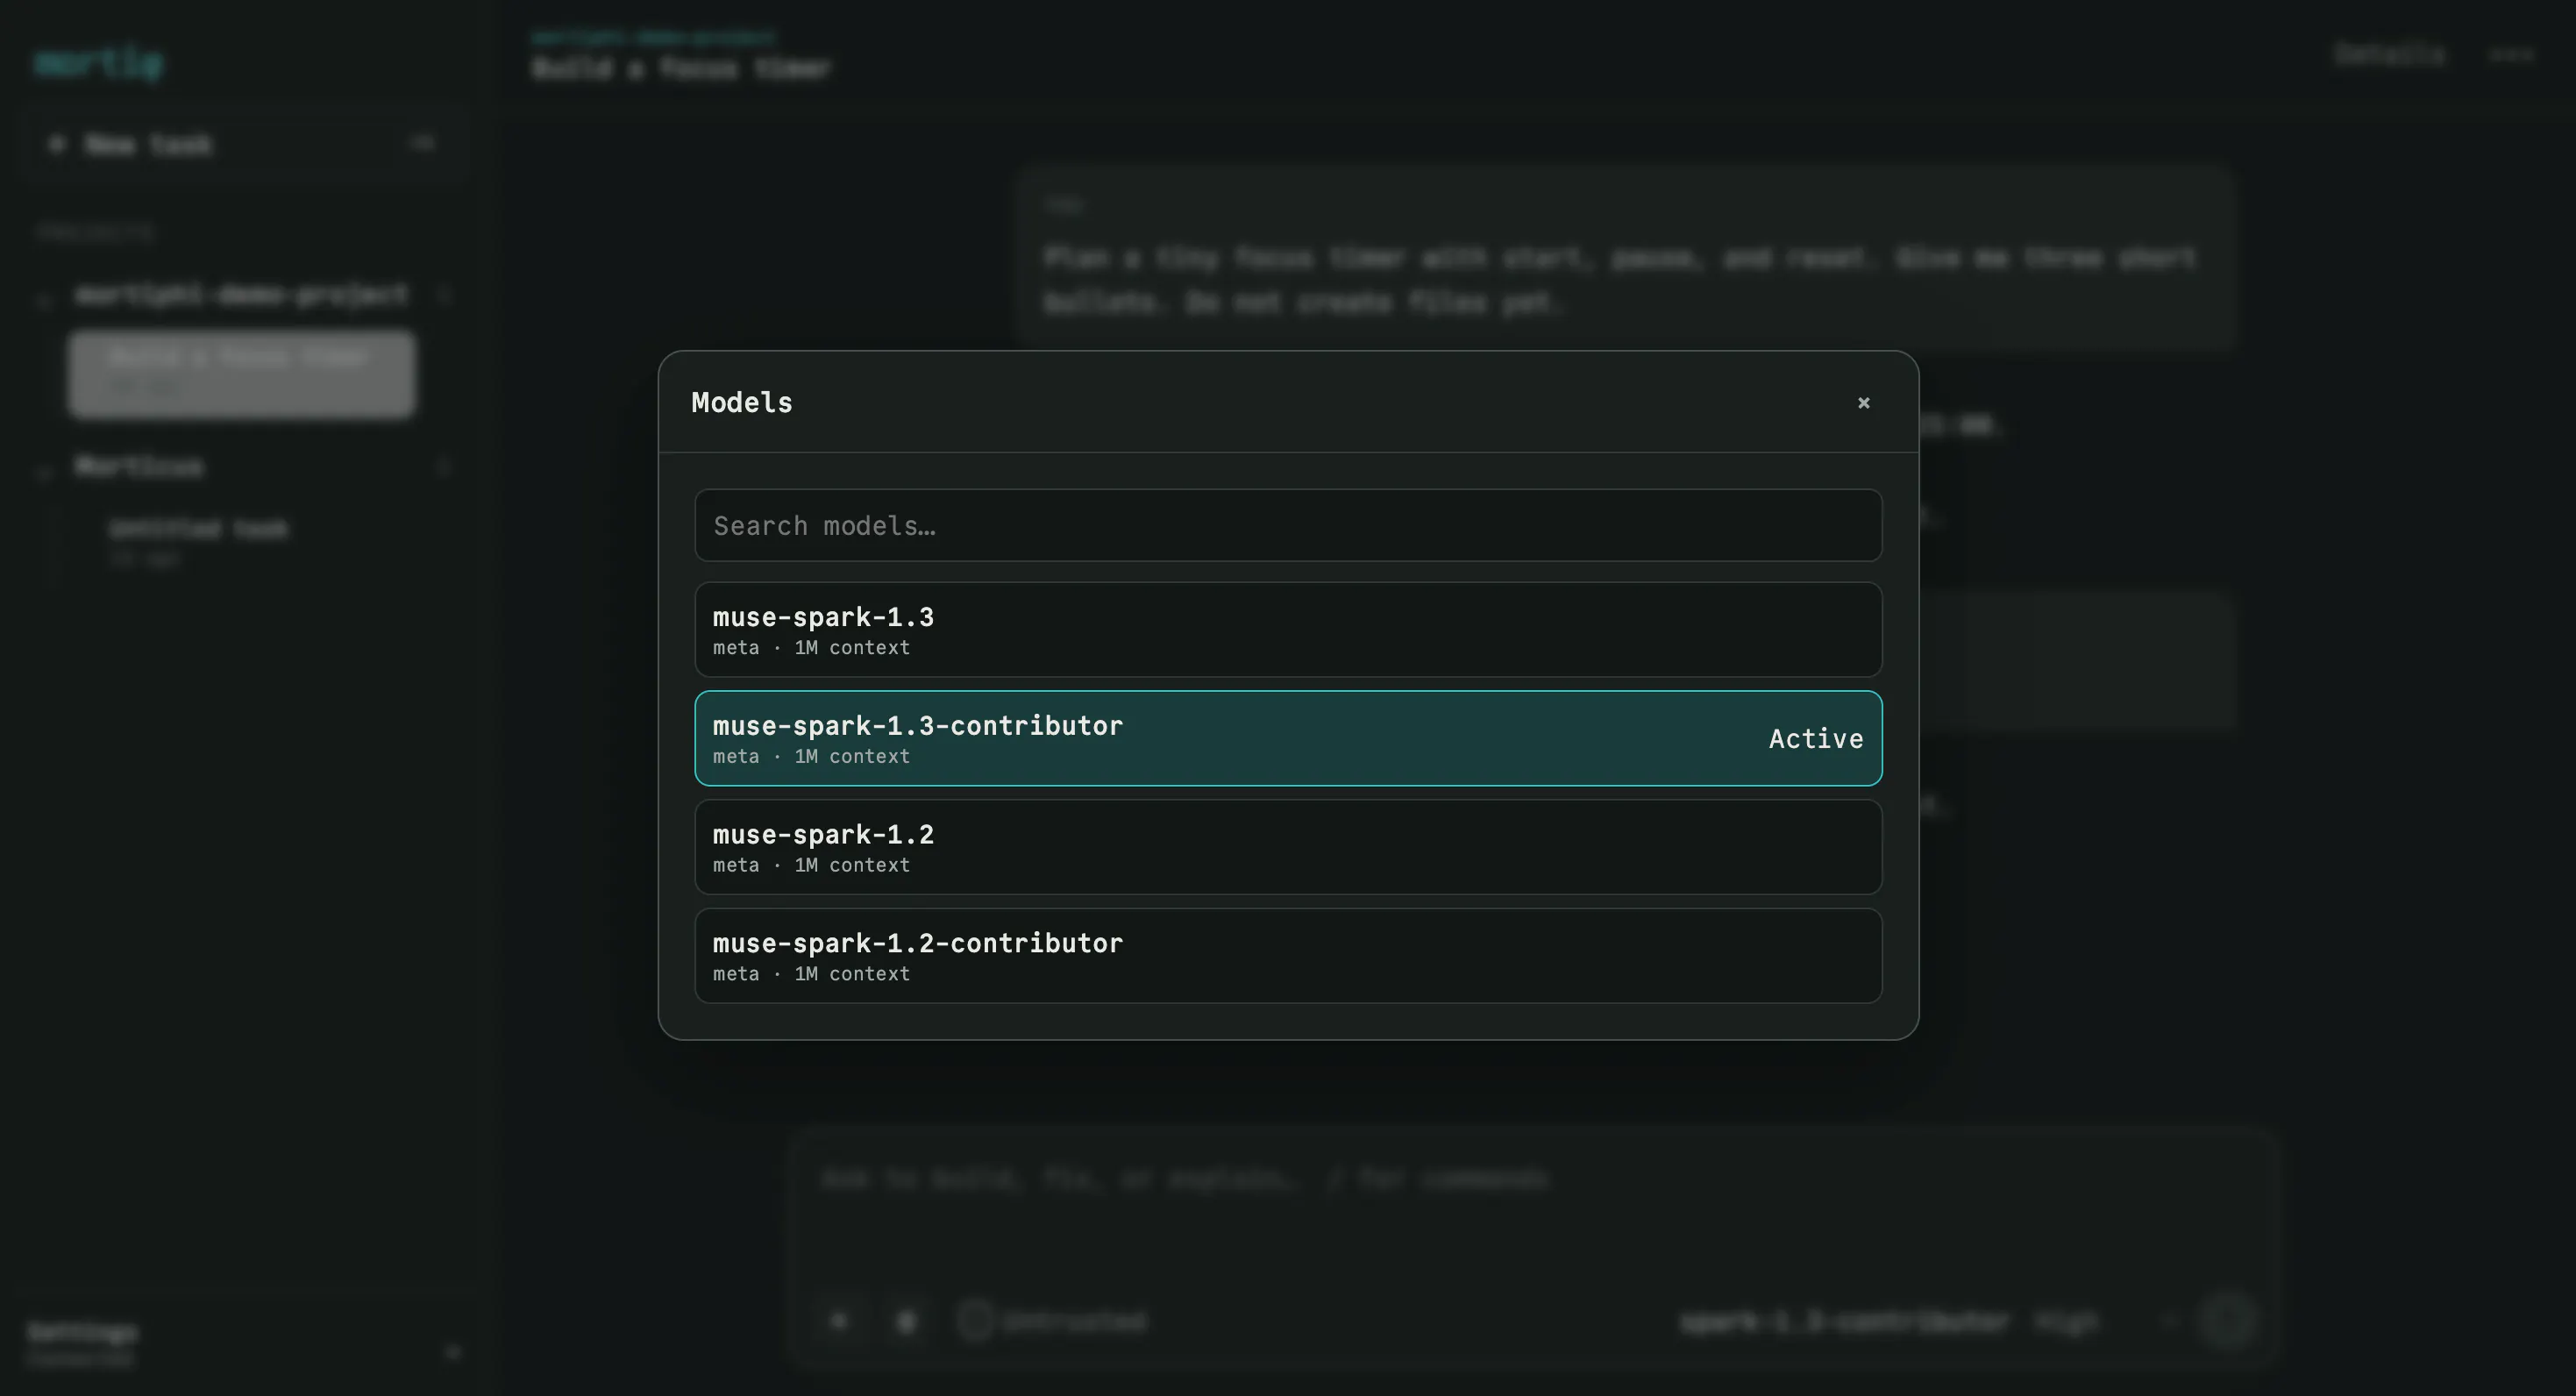The width and height of the screenshot is (2576, 1396).
Task: Open Settings at the sidebar bottom
Action: (84, 1342)
